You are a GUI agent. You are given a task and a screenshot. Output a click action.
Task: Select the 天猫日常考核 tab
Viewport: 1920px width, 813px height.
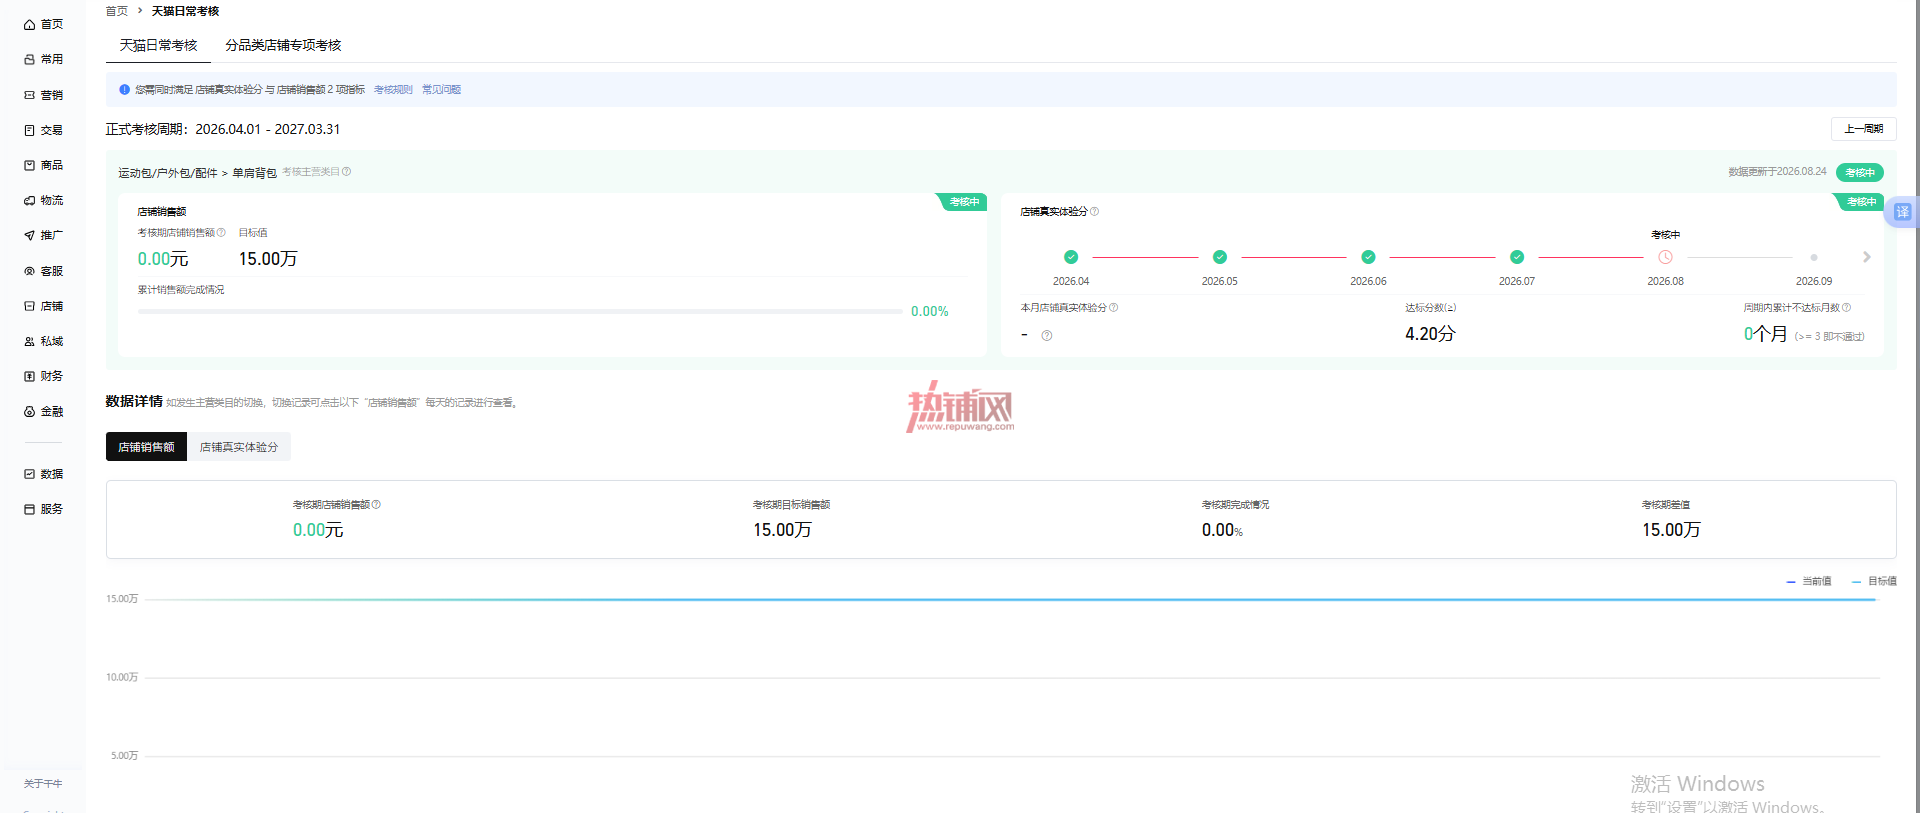click(x=158, y=45)
